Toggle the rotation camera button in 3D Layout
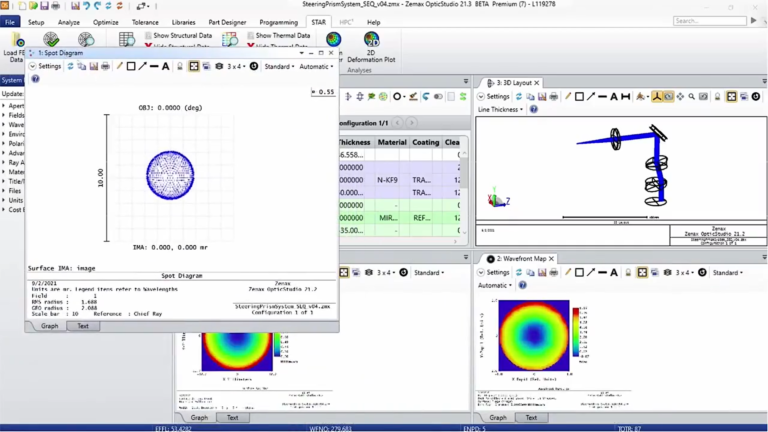Screen dimensions: 768x432 669,96
